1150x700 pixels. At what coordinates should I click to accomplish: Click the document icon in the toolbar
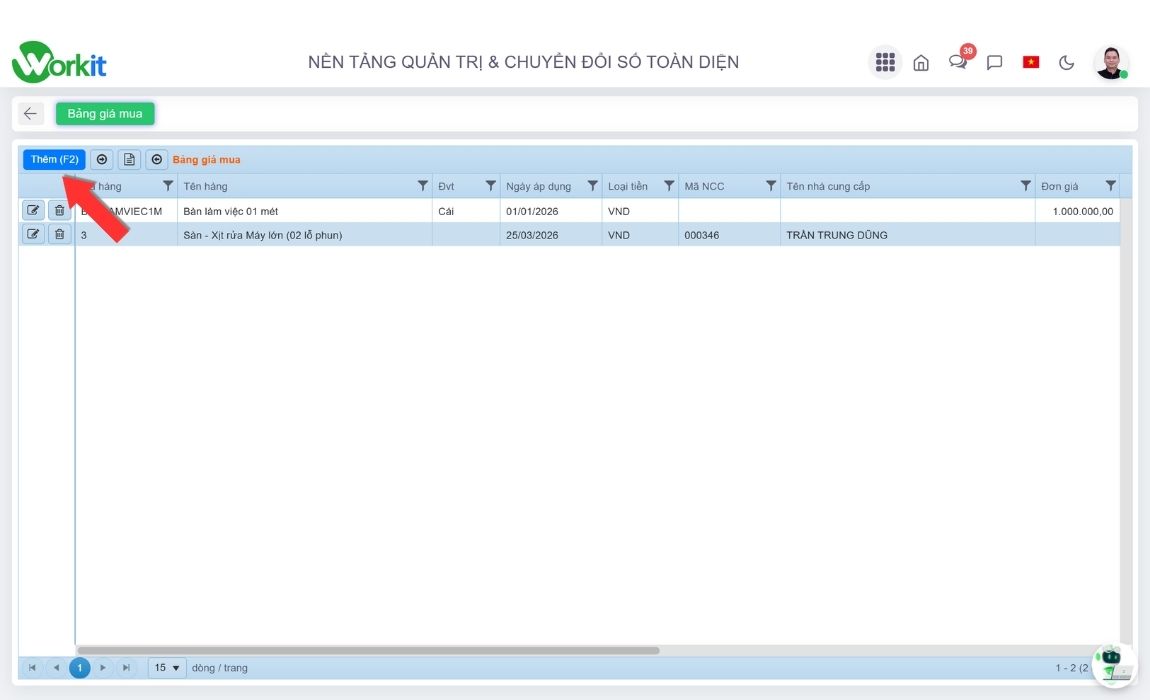pyautogui.click(x=129, y=160)
